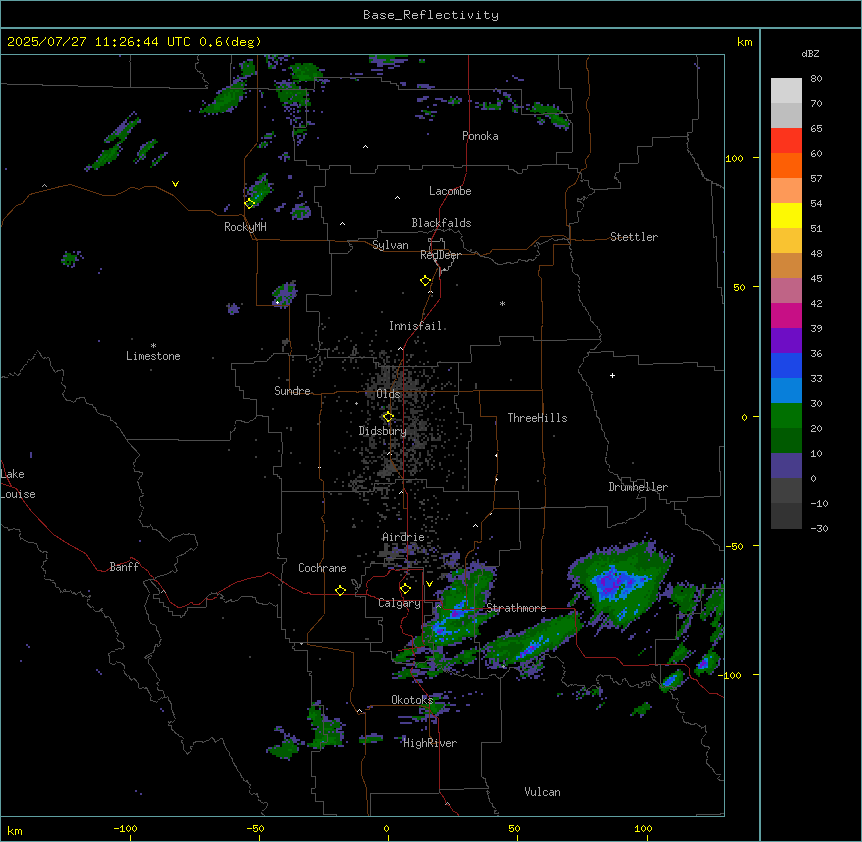The height and width of the screenshot is (842, 862).
Task: Click the Sundre label
Action: [292, 391]
